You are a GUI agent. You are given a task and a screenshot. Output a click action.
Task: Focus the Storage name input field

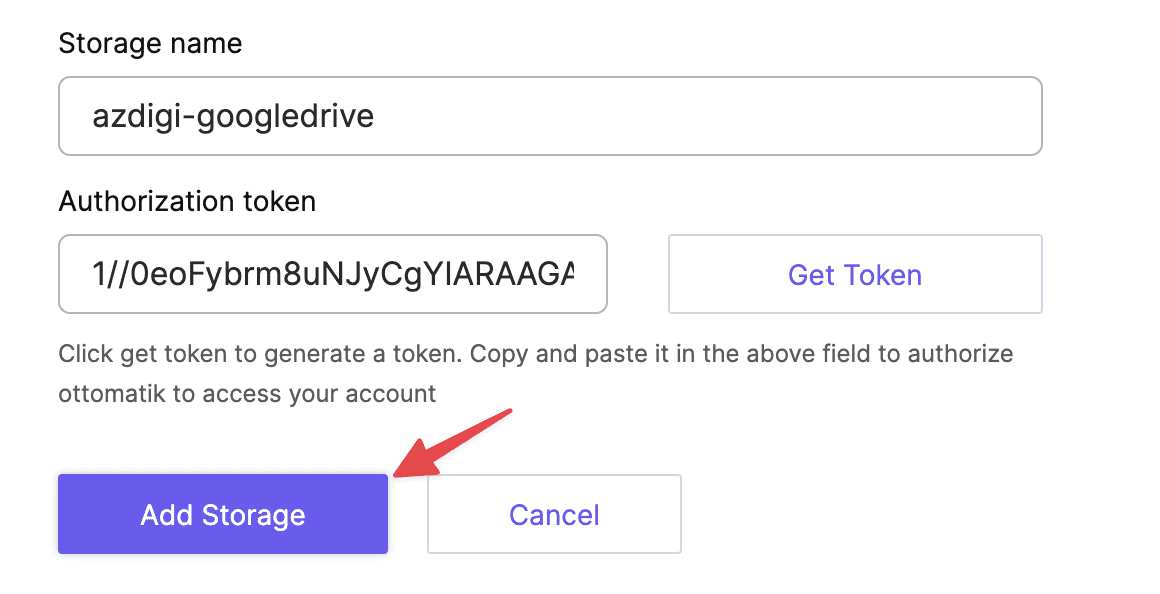[550, 116]
